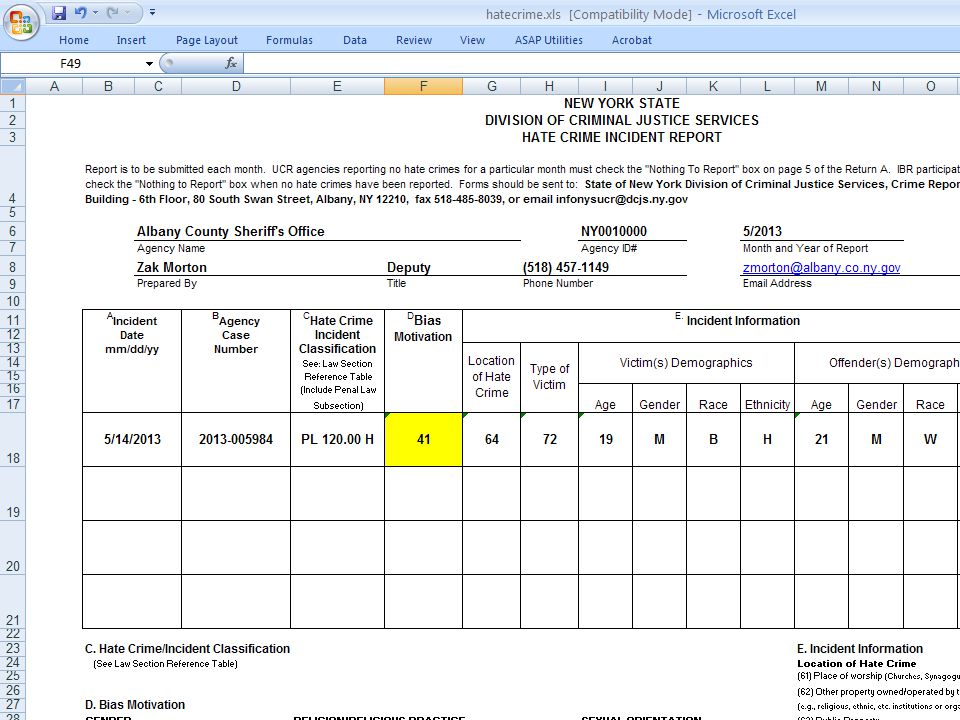Click the phone number (518) 457-1149
The width and height of the screenshot is (960, 720).
[566, 268]
